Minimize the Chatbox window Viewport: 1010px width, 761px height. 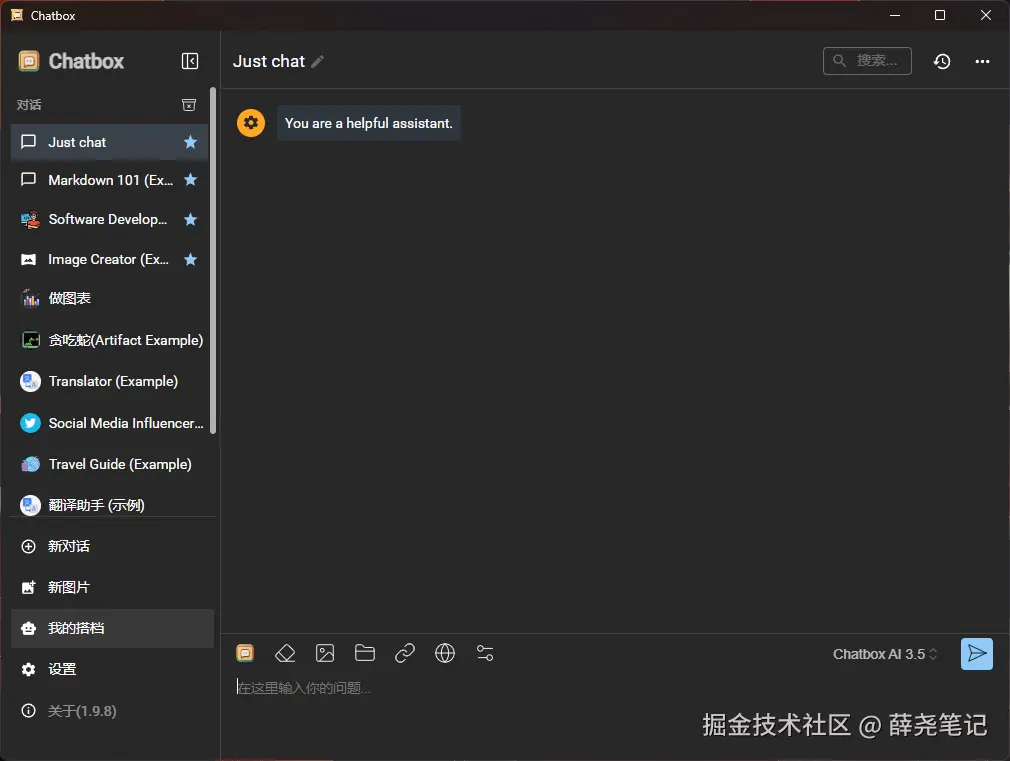click(895, 15)
